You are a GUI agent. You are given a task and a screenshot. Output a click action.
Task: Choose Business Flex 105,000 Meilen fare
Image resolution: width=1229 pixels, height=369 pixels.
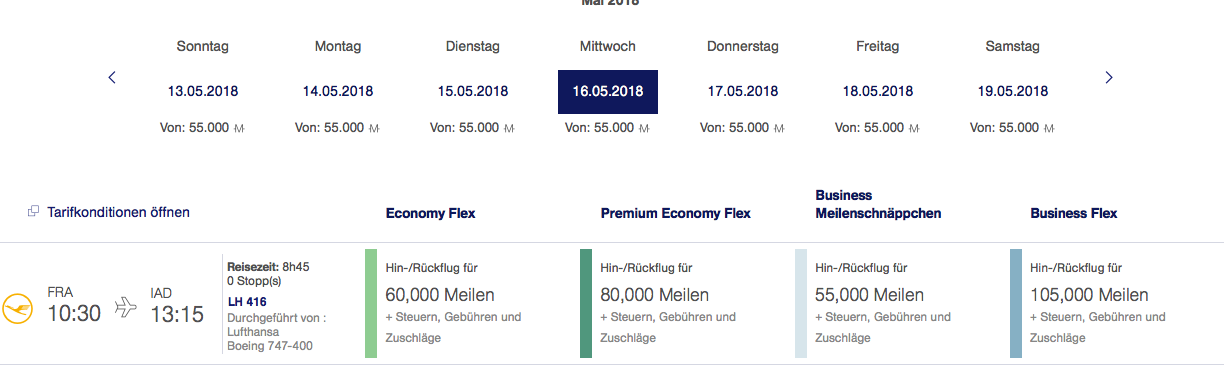(x=1105, y=303)
